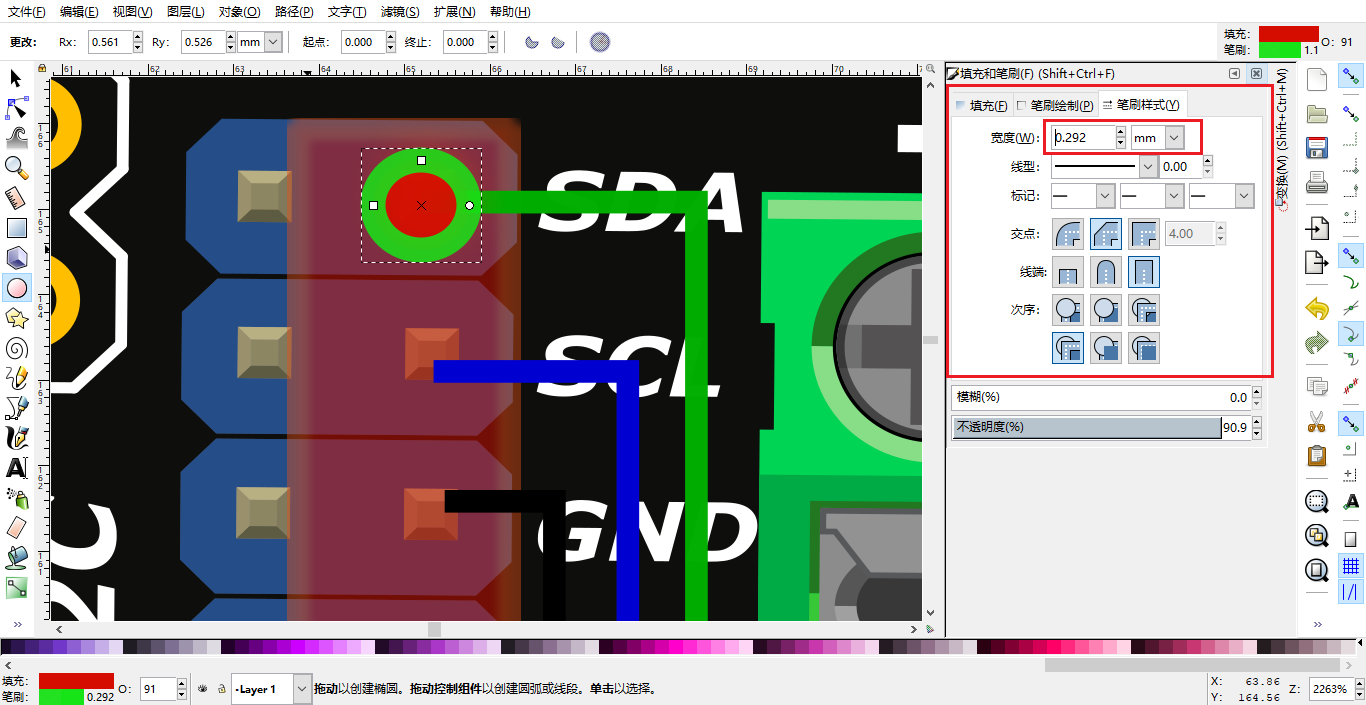Select the Calligraphy tool
Screen dimensions: 1366x705
tap(16, 438)
